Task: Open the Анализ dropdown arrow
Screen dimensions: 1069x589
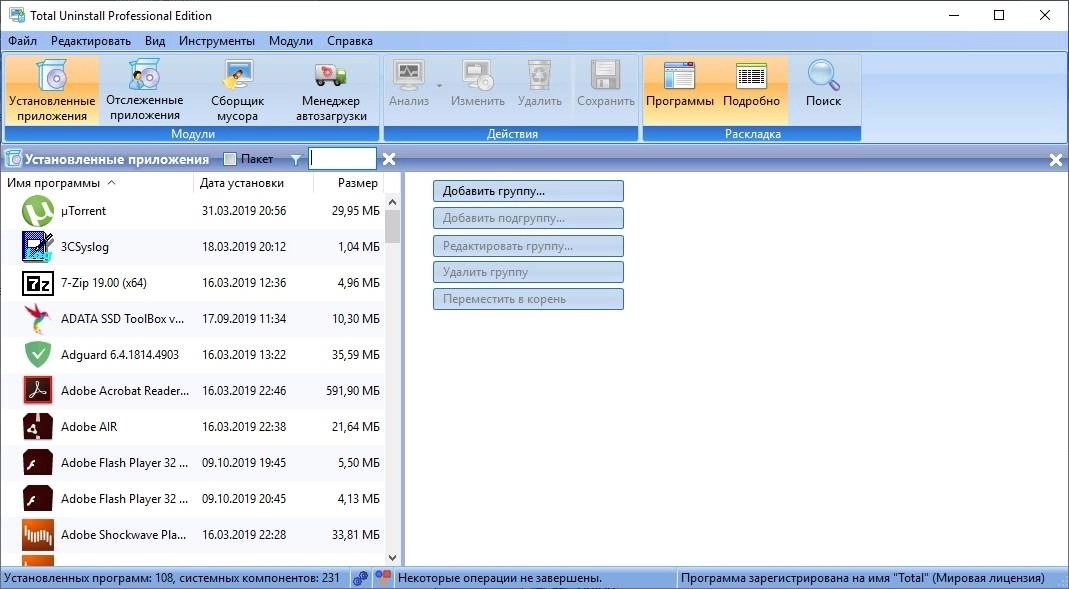Action: coord(439,85)
